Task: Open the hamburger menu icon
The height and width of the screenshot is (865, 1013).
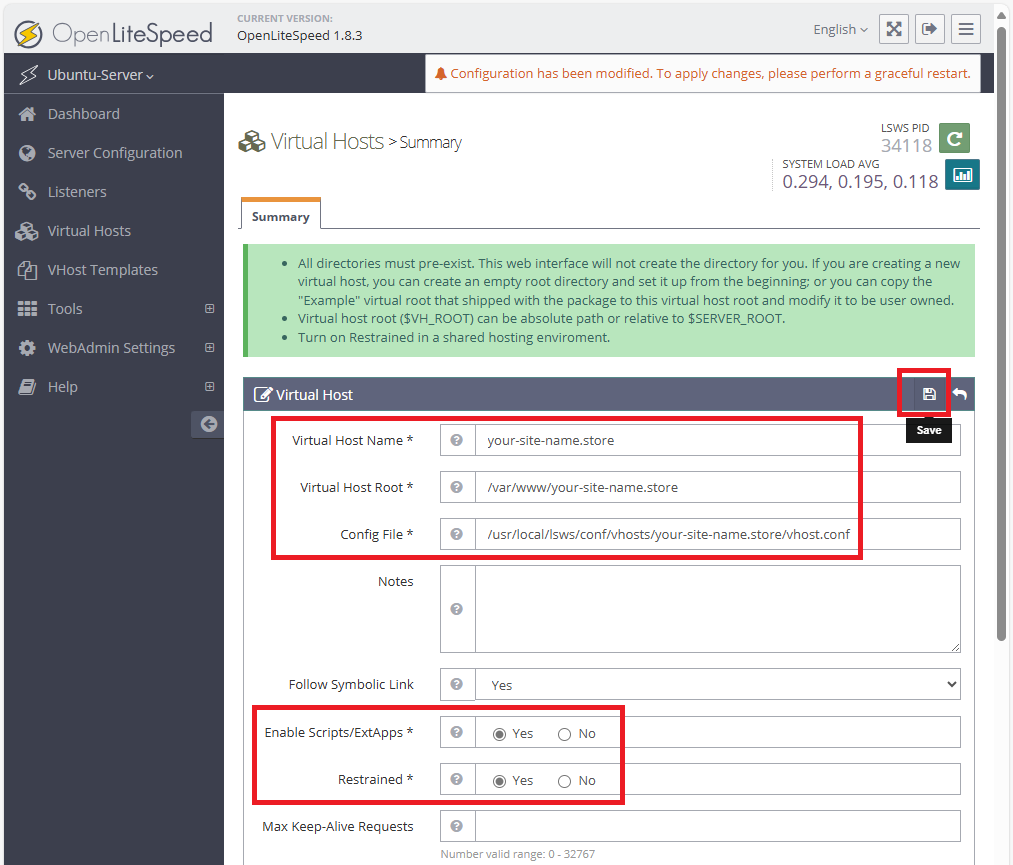Action: 966,29
